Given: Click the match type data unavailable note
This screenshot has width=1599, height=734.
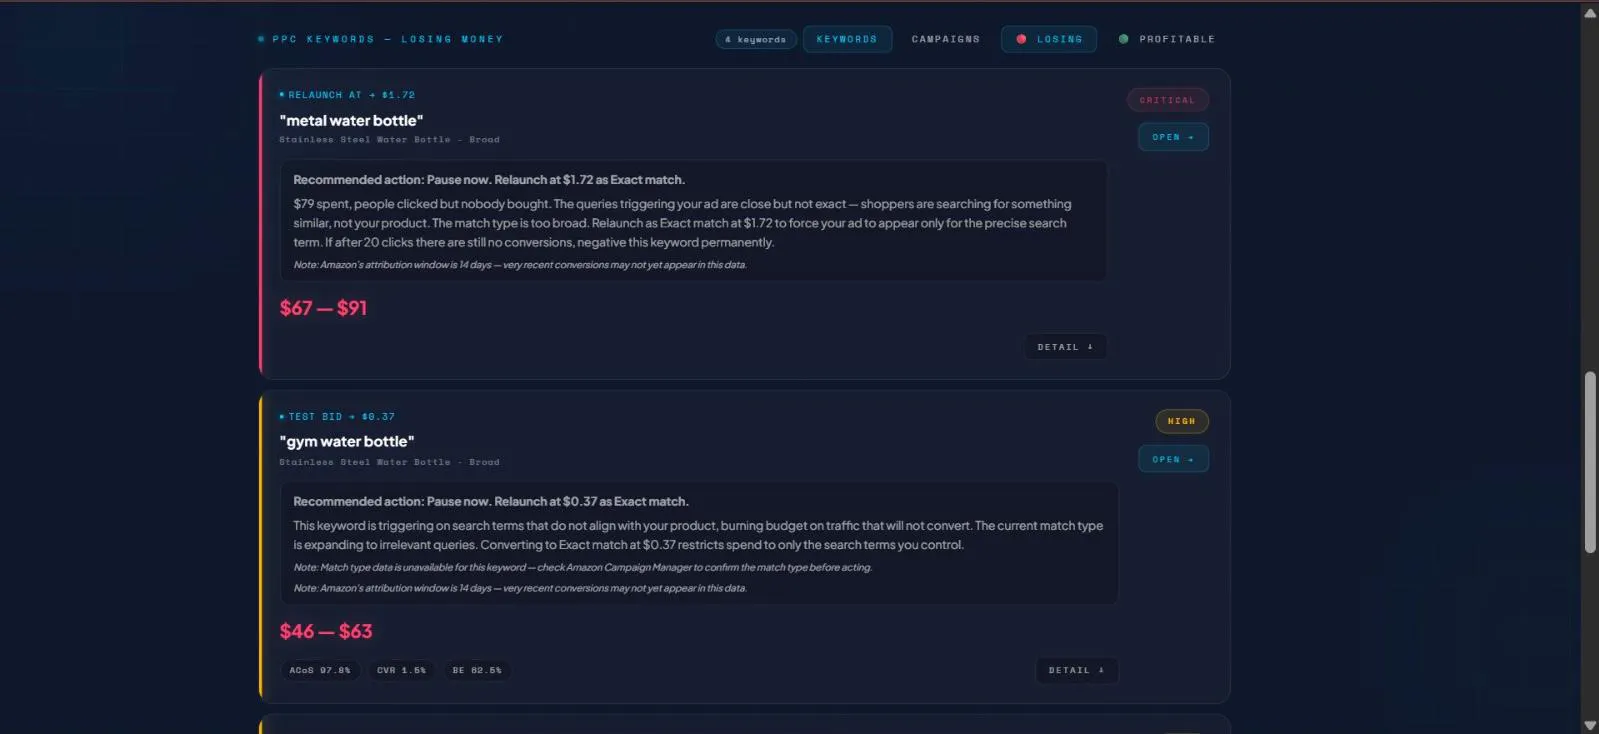Looking at the screenshot, I should pos(582,567).
